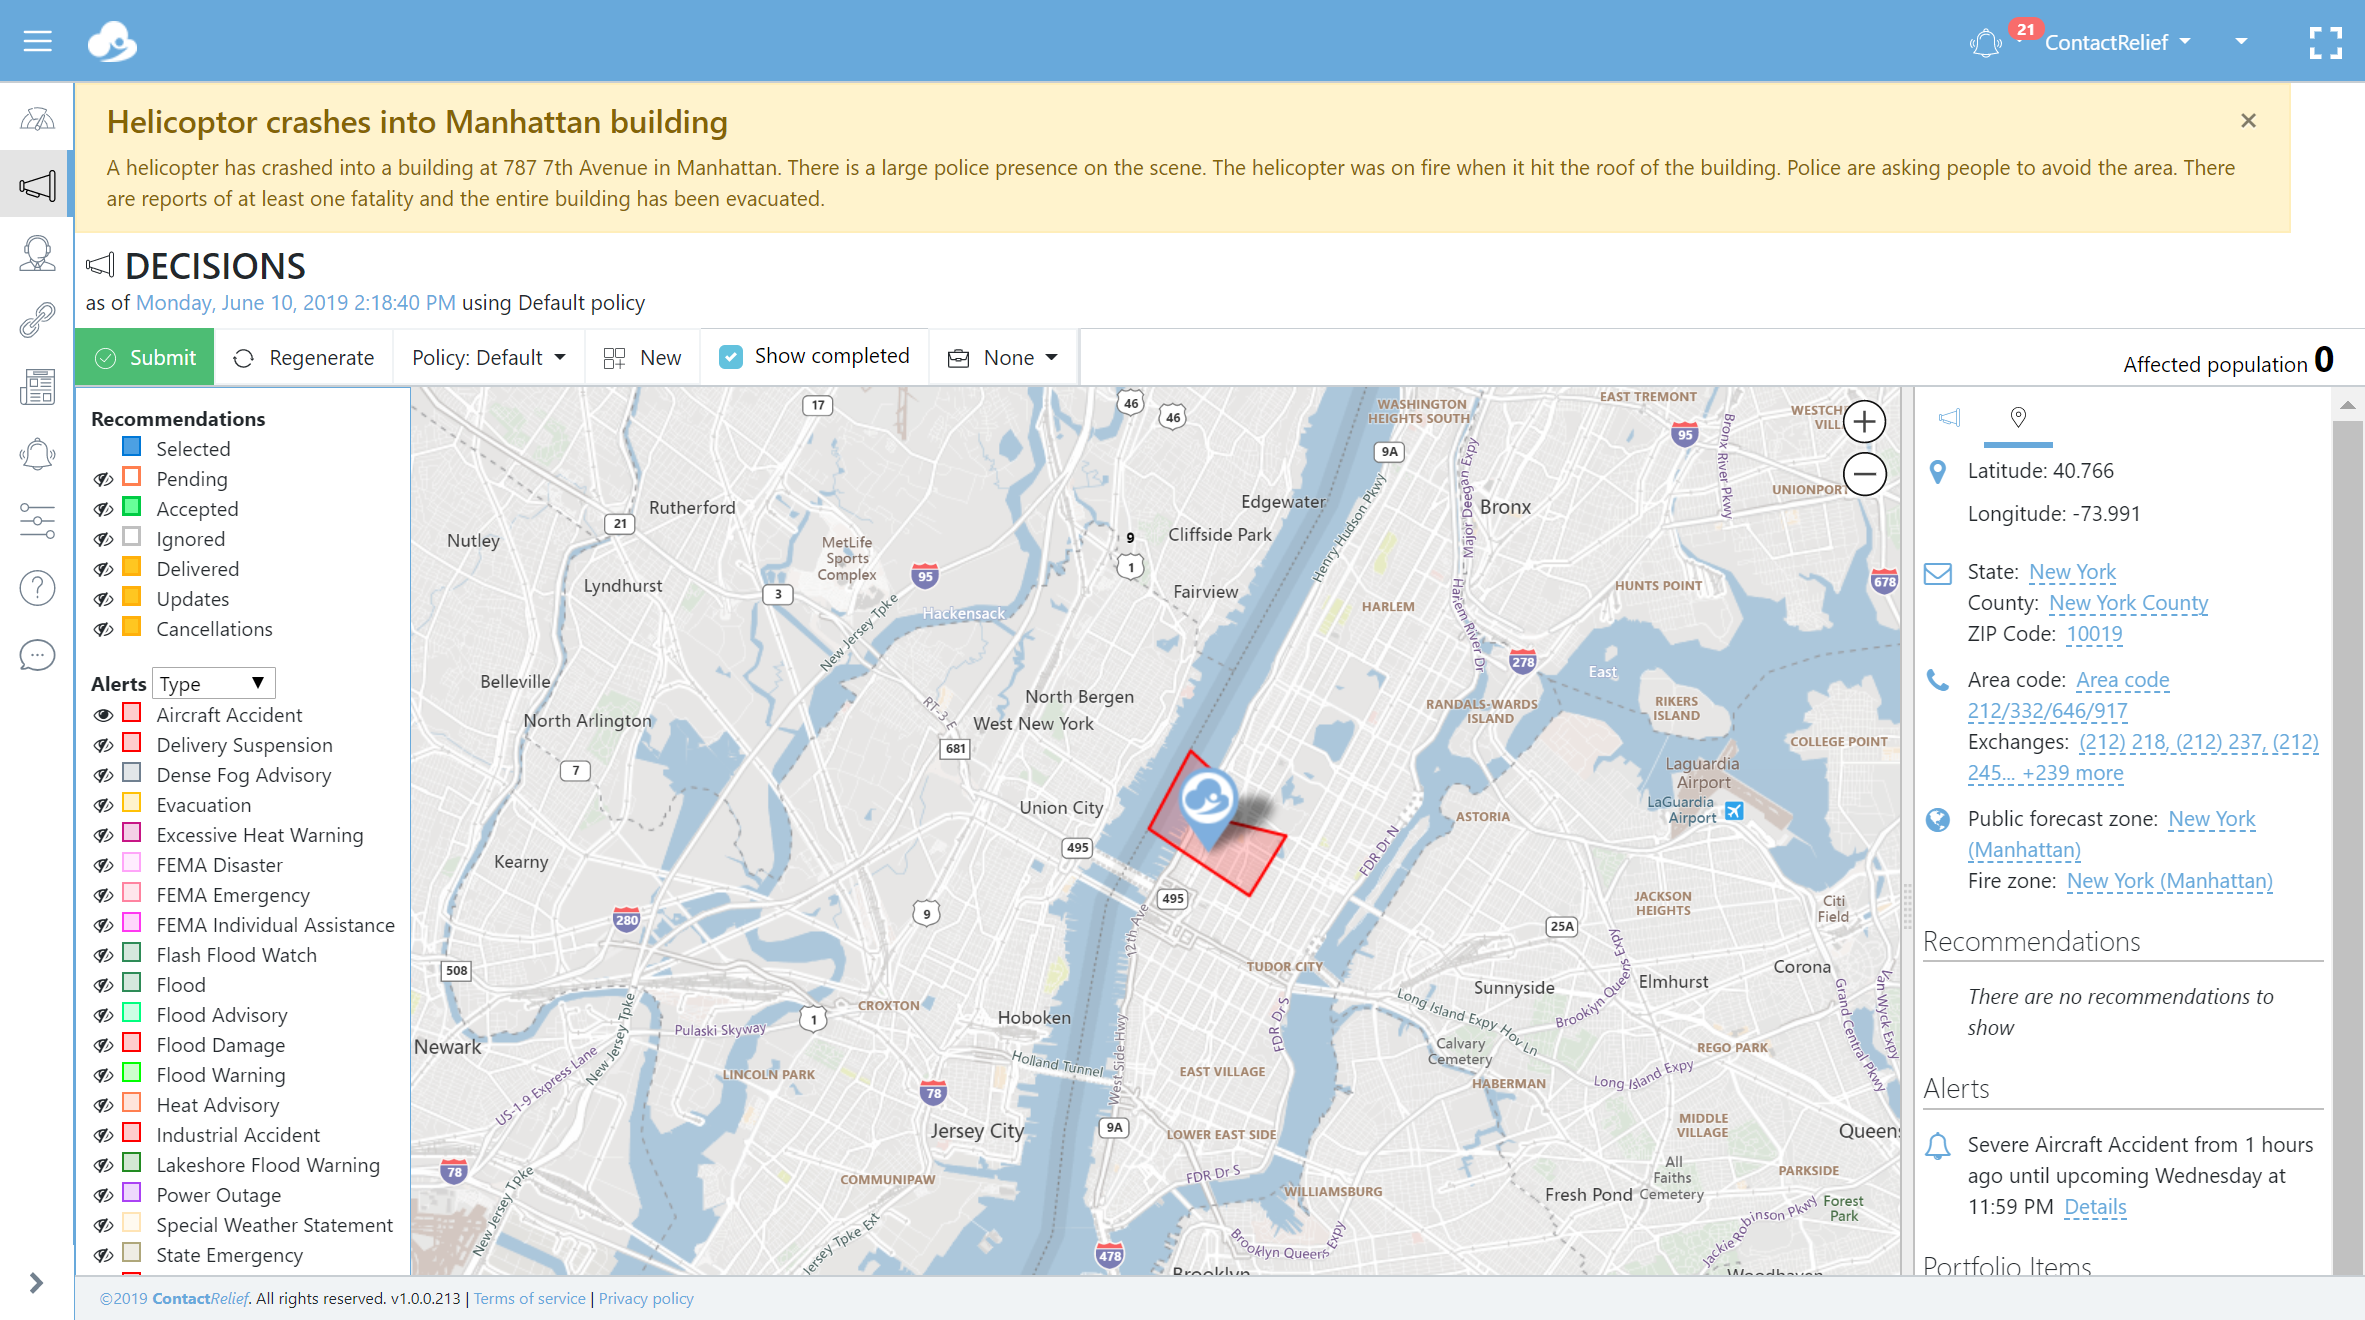Open the ContactRelief account dropdown
This screenshot has height=1320, width=2365.
tap(2118, 42)
